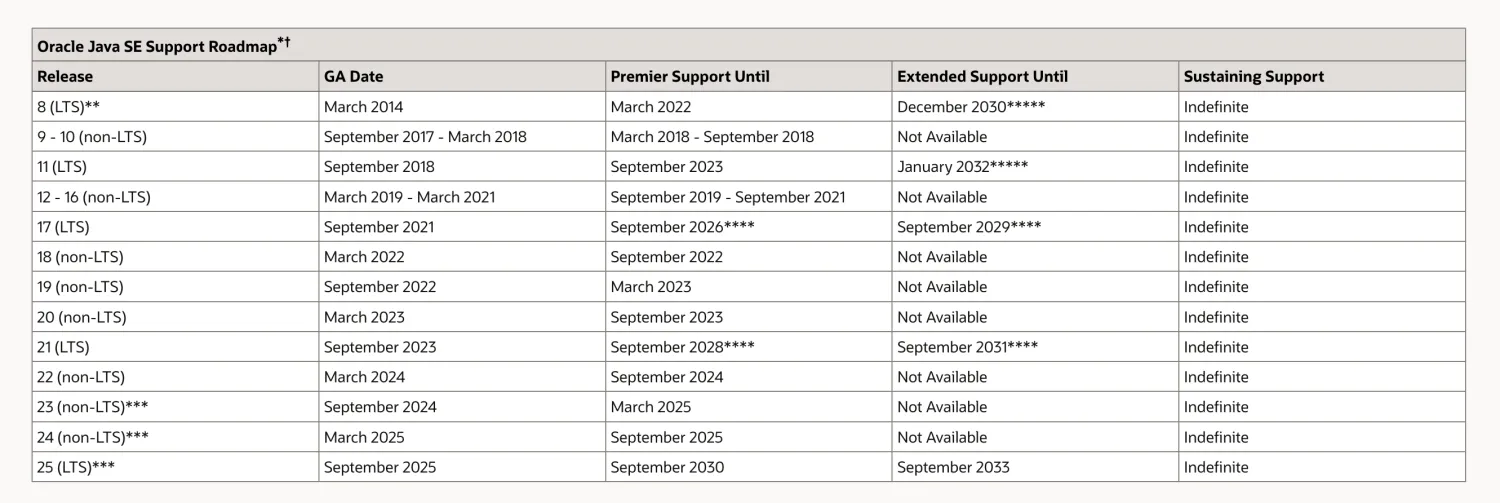The width and height of the screenshot is (1500, 503).
Task: Select the 11 (LTS) release row
Action: pyautogui.click(x=749, y=167)
